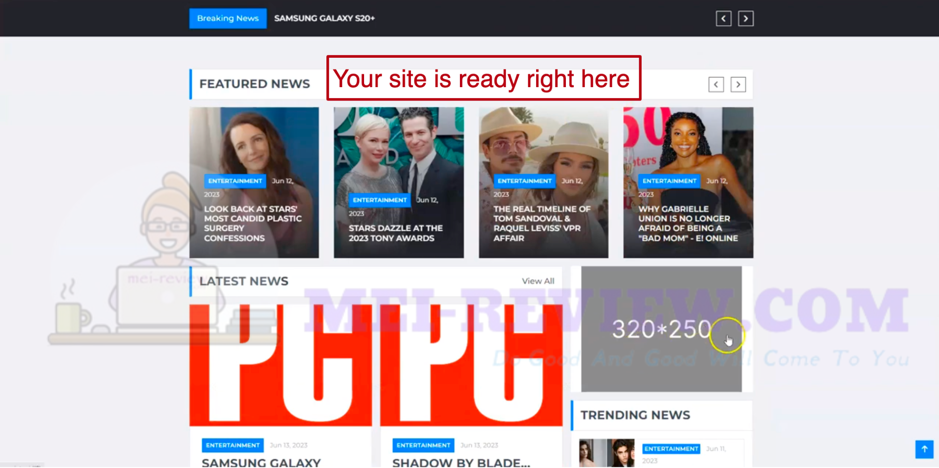Click the 320*250 ad placeholder

point(661,329)
